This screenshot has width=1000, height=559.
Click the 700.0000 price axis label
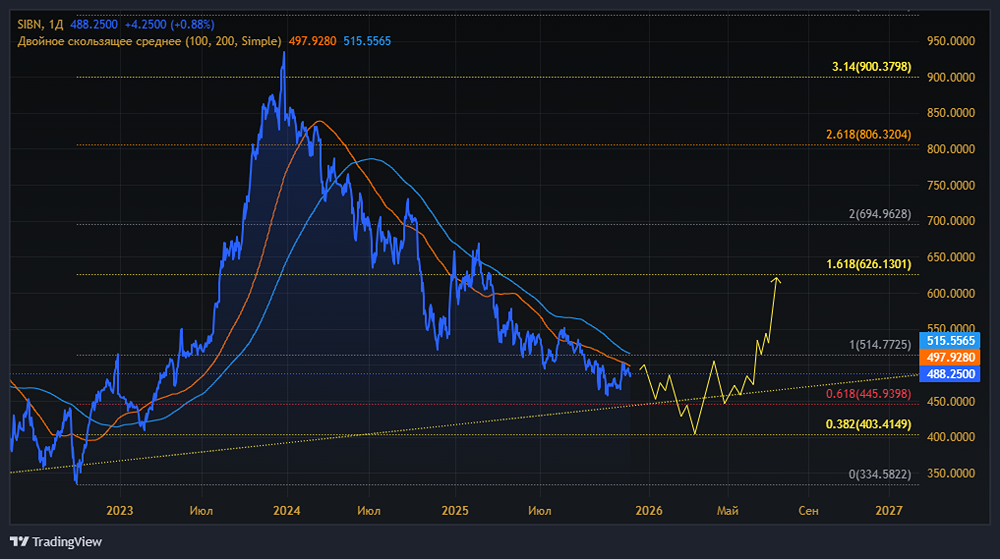[x=951, y=221]
